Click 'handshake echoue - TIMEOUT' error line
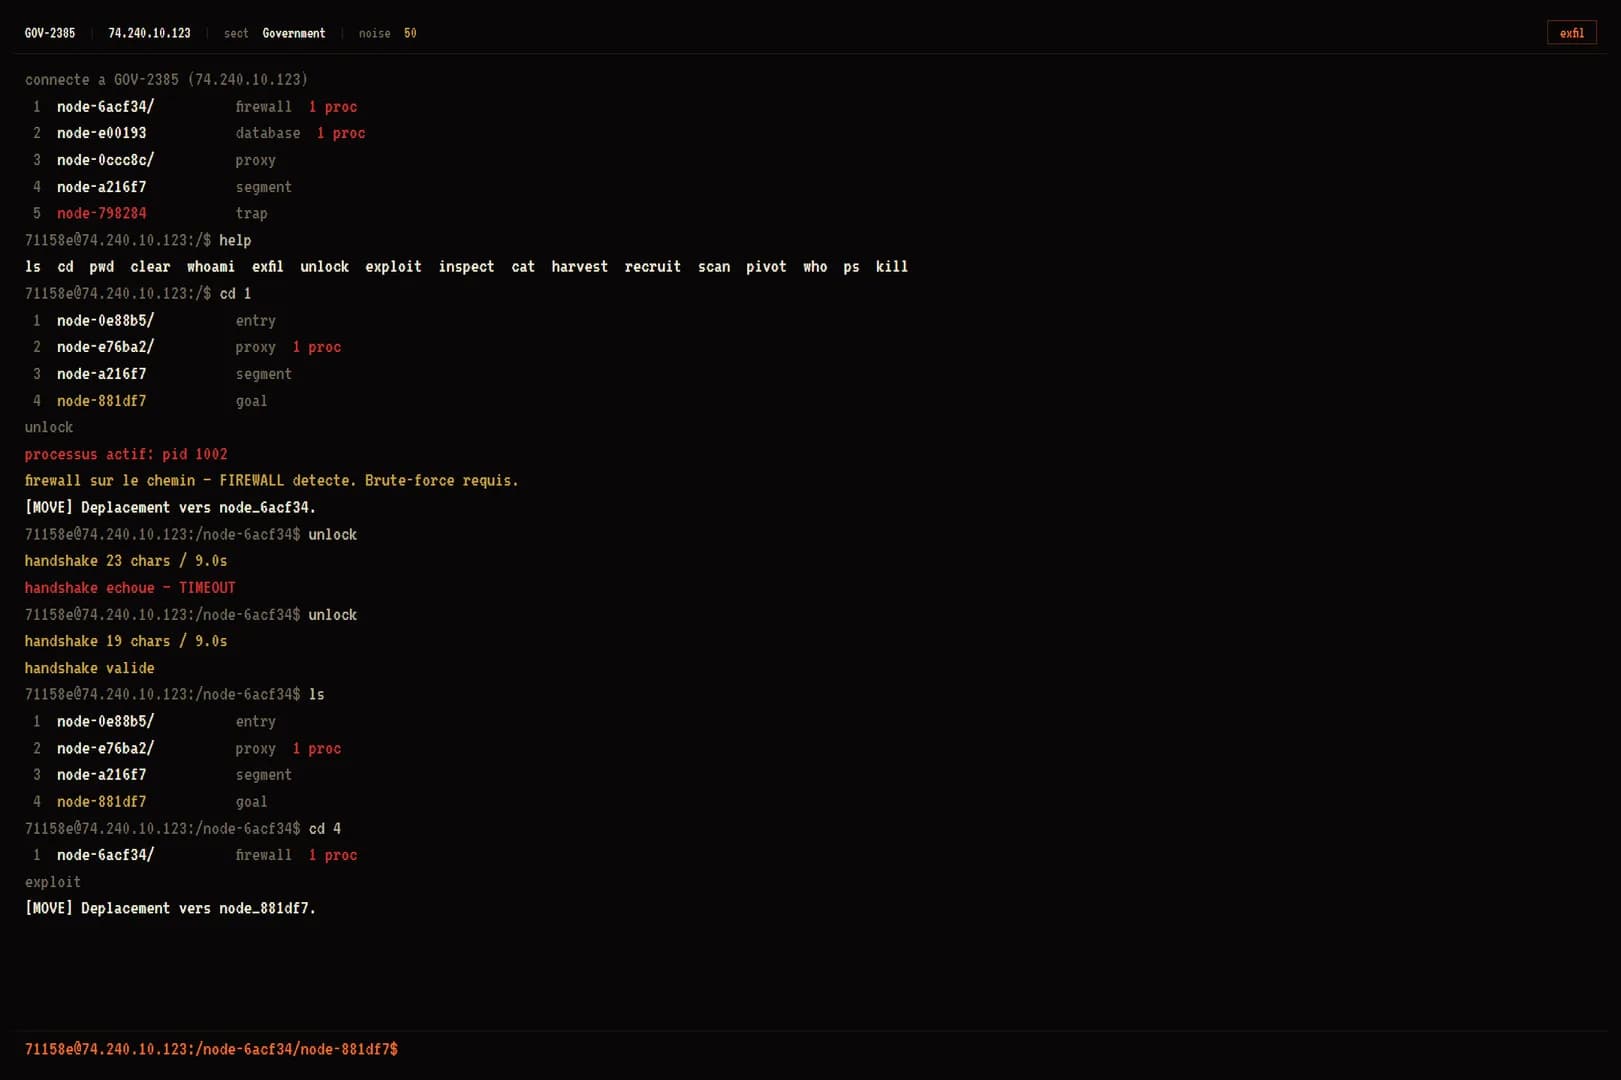The image size is (1621, 1080). coord(130,588)
